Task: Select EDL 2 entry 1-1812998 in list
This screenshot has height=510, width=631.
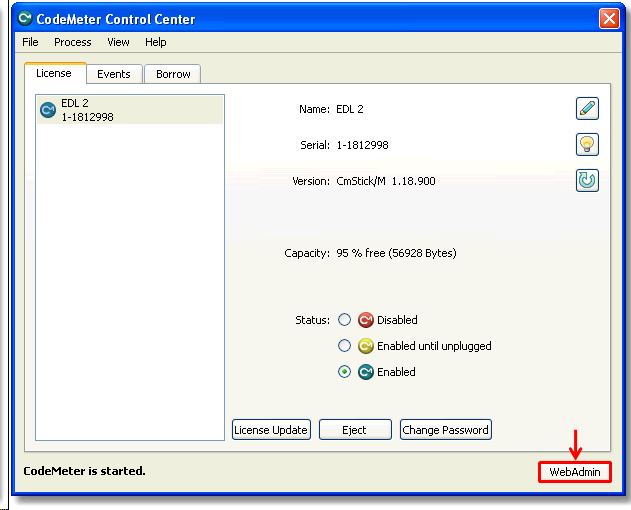Action: (130, 110)
